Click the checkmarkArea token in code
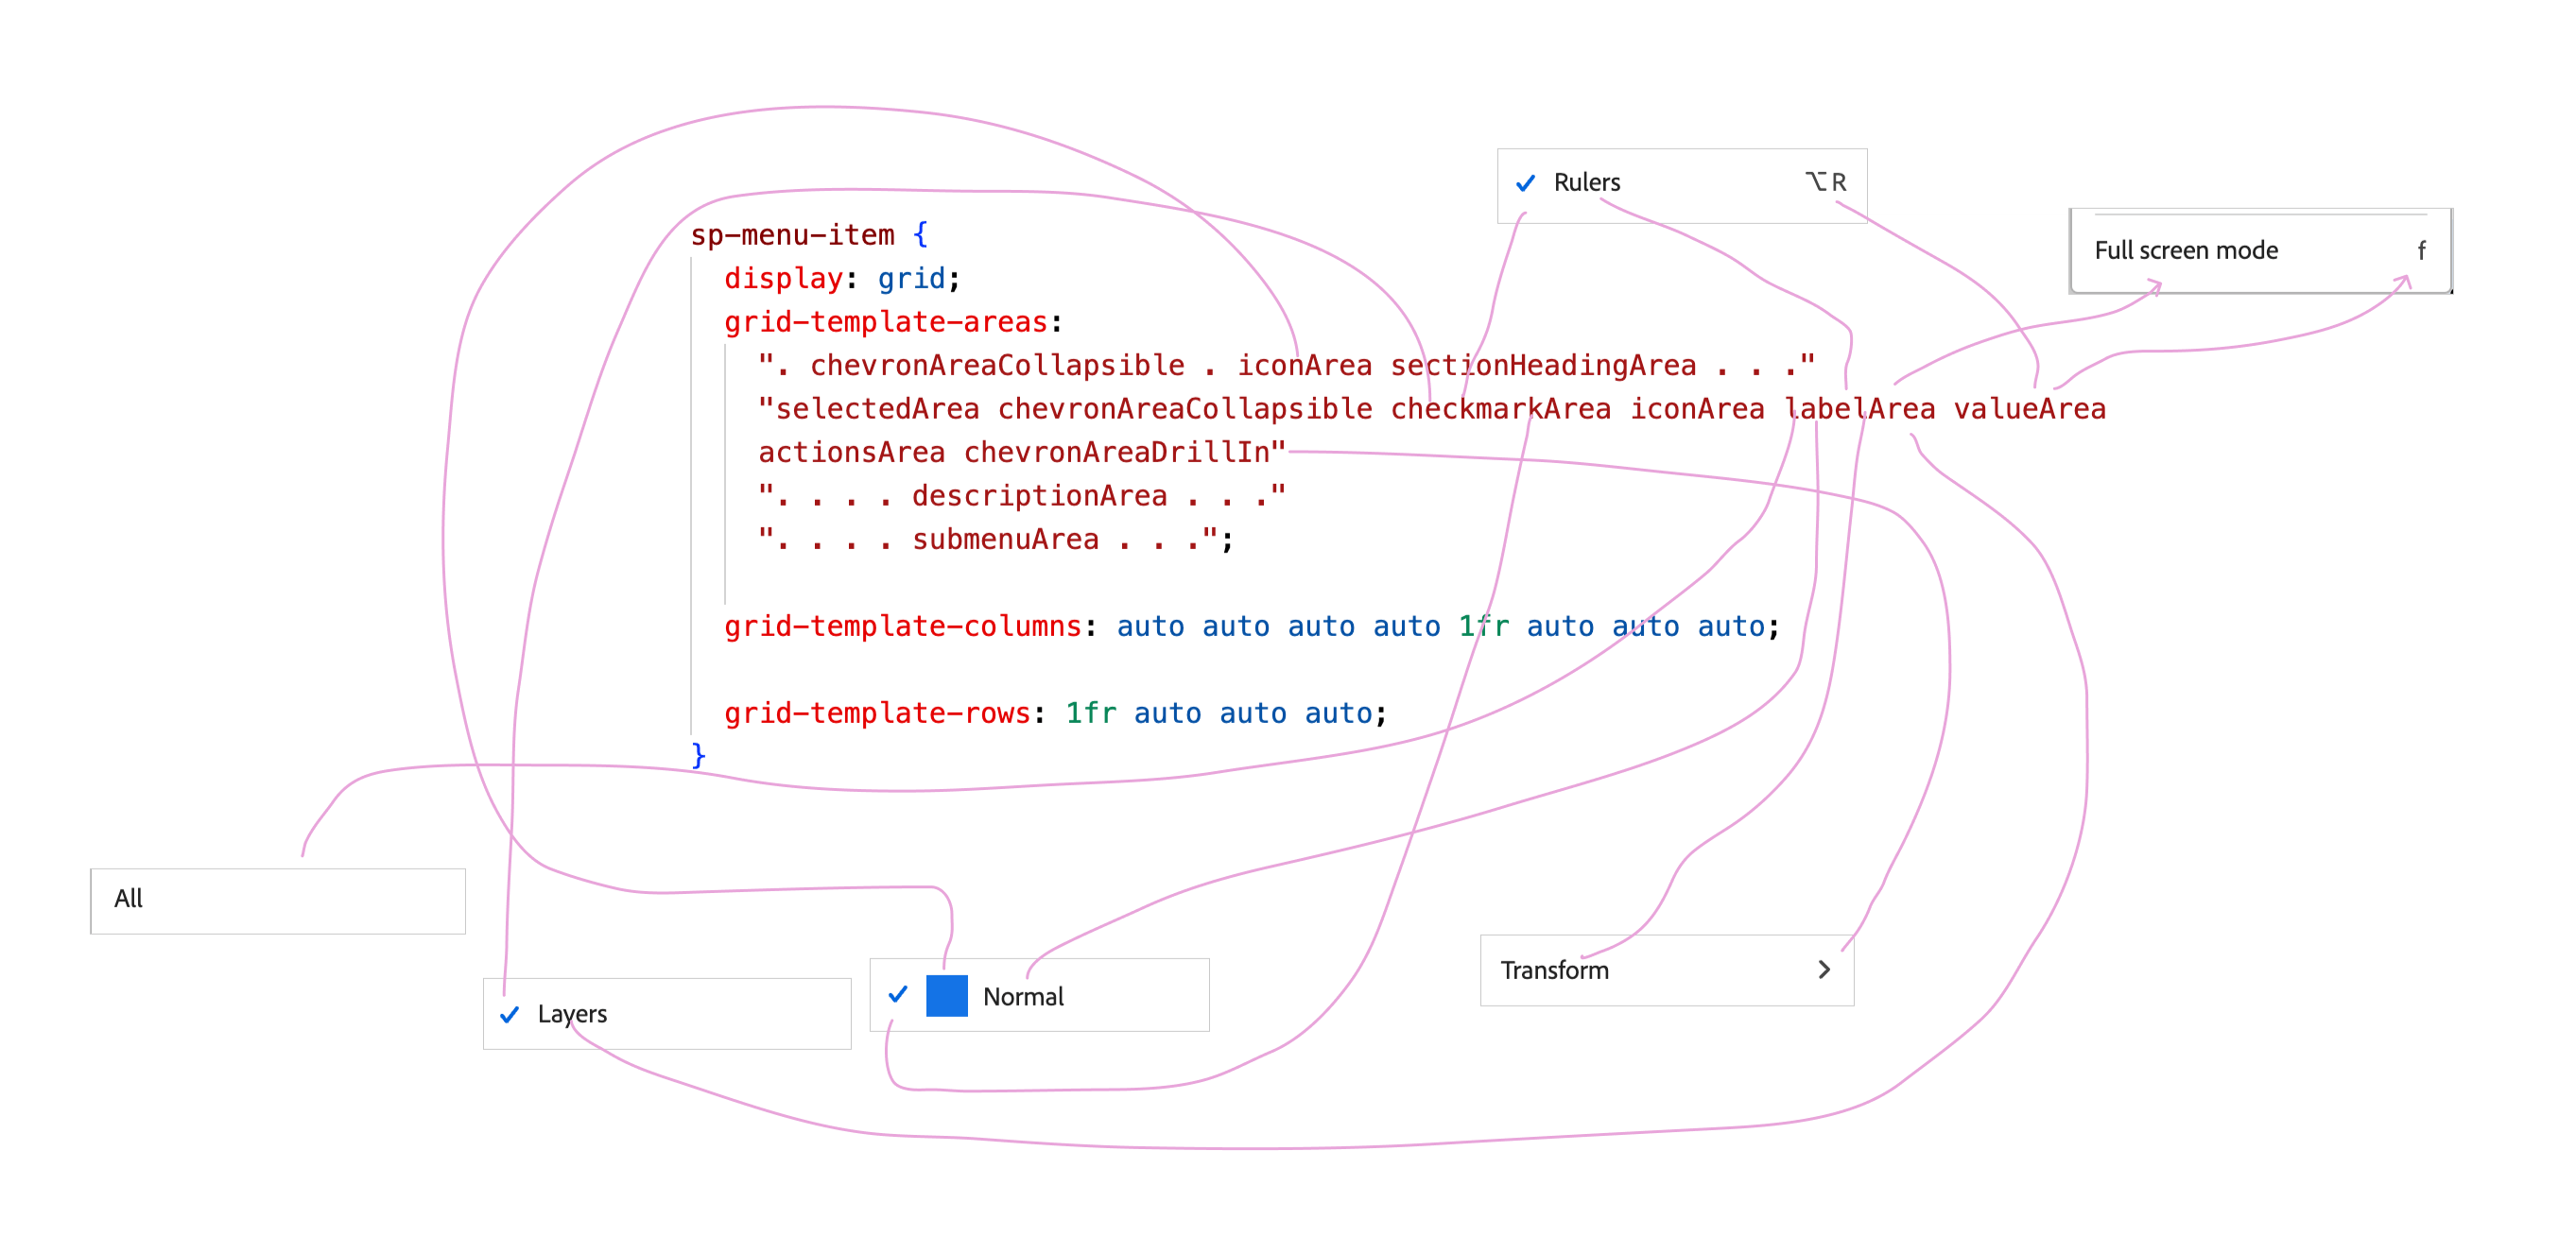 [x=1500, y=409]
